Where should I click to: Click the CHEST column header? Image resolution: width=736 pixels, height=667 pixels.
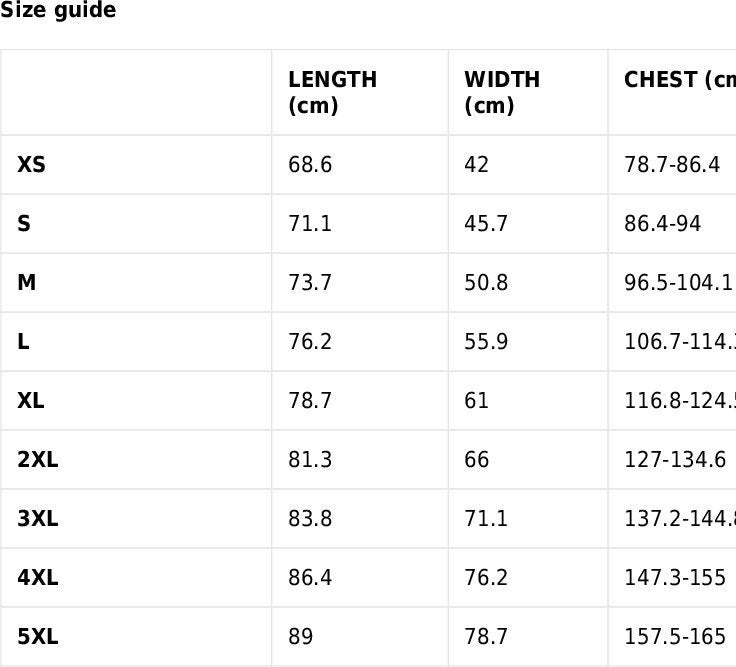coord(679,80)
